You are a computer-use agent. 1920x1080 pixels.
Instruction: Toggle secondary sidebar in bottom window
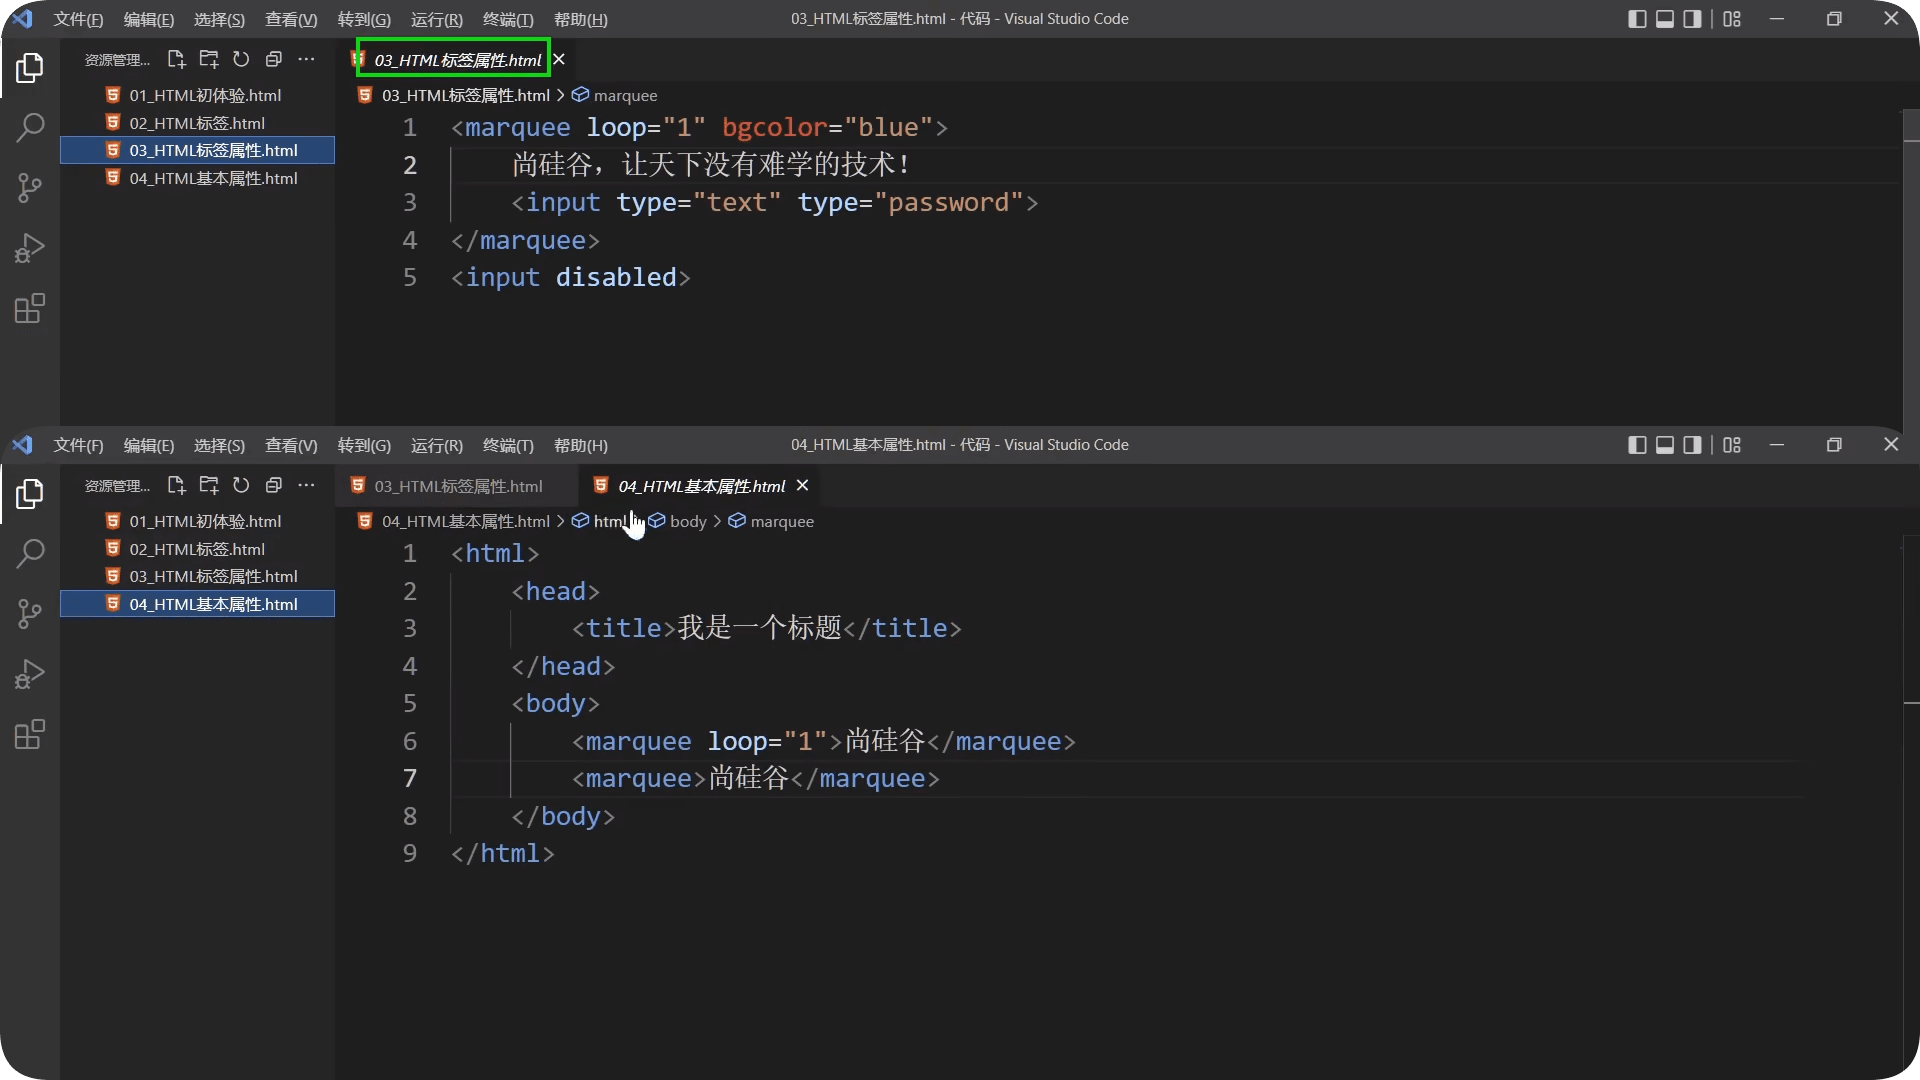[1692, 445]
